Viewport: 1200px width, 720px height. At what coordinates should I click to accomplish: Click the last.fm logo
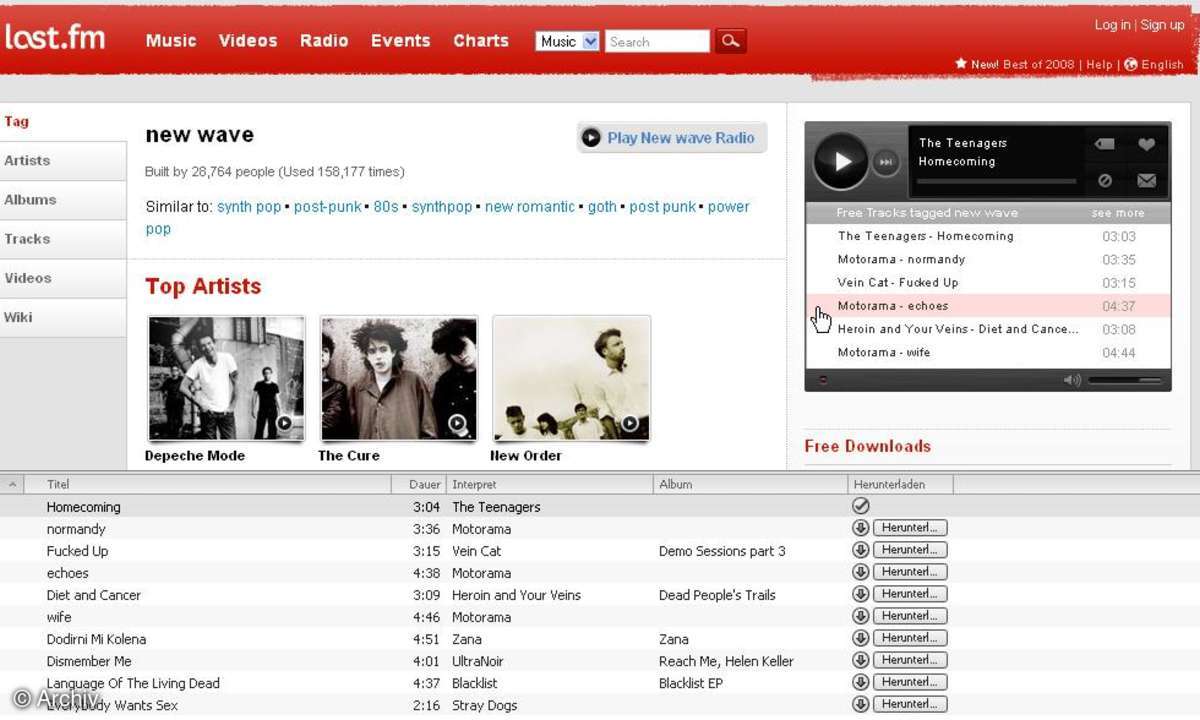coord(55,39)
